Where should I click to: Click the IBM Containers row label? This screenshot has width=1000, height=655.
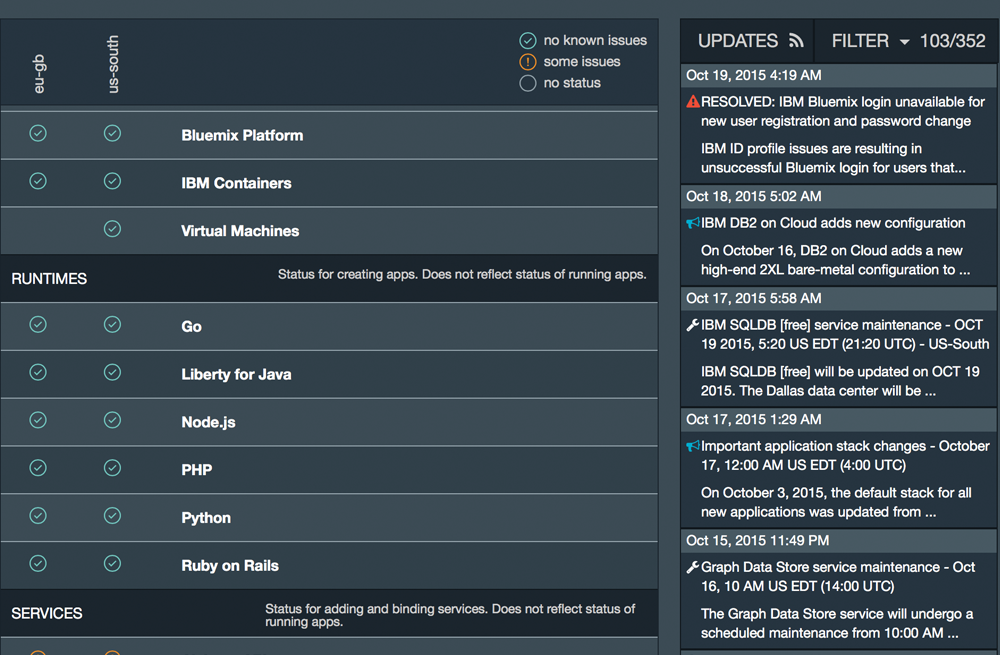[236, 183]
